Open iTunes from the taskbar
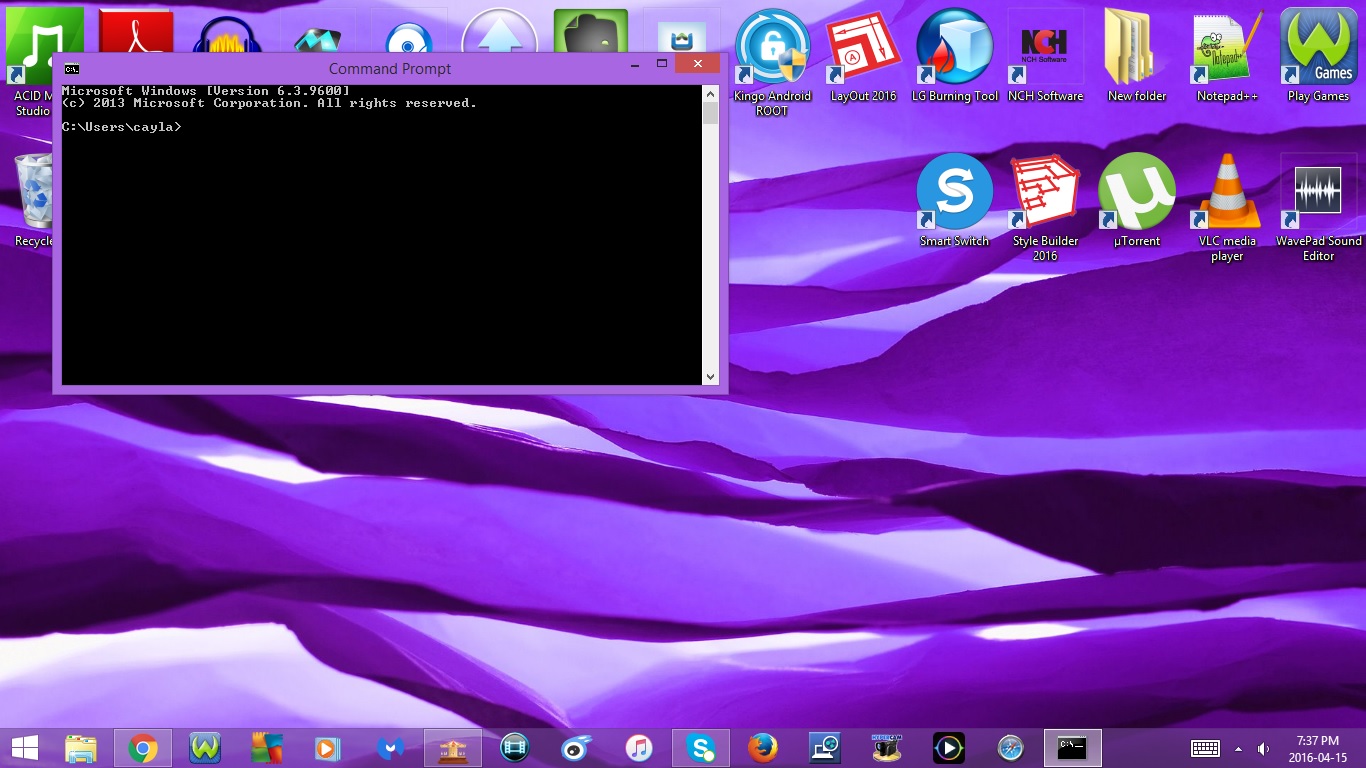 coord(639,748)
